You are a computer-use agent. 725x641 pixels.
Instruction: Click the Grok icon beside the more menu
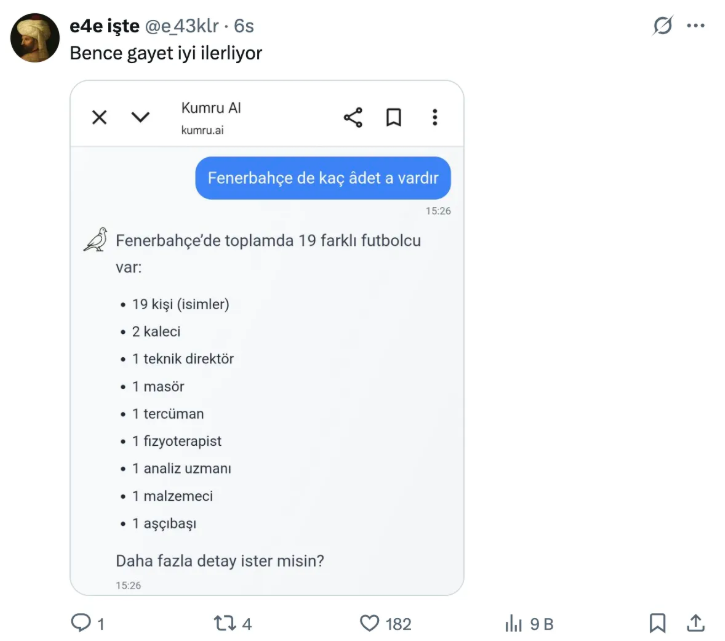tap(662, 26)
